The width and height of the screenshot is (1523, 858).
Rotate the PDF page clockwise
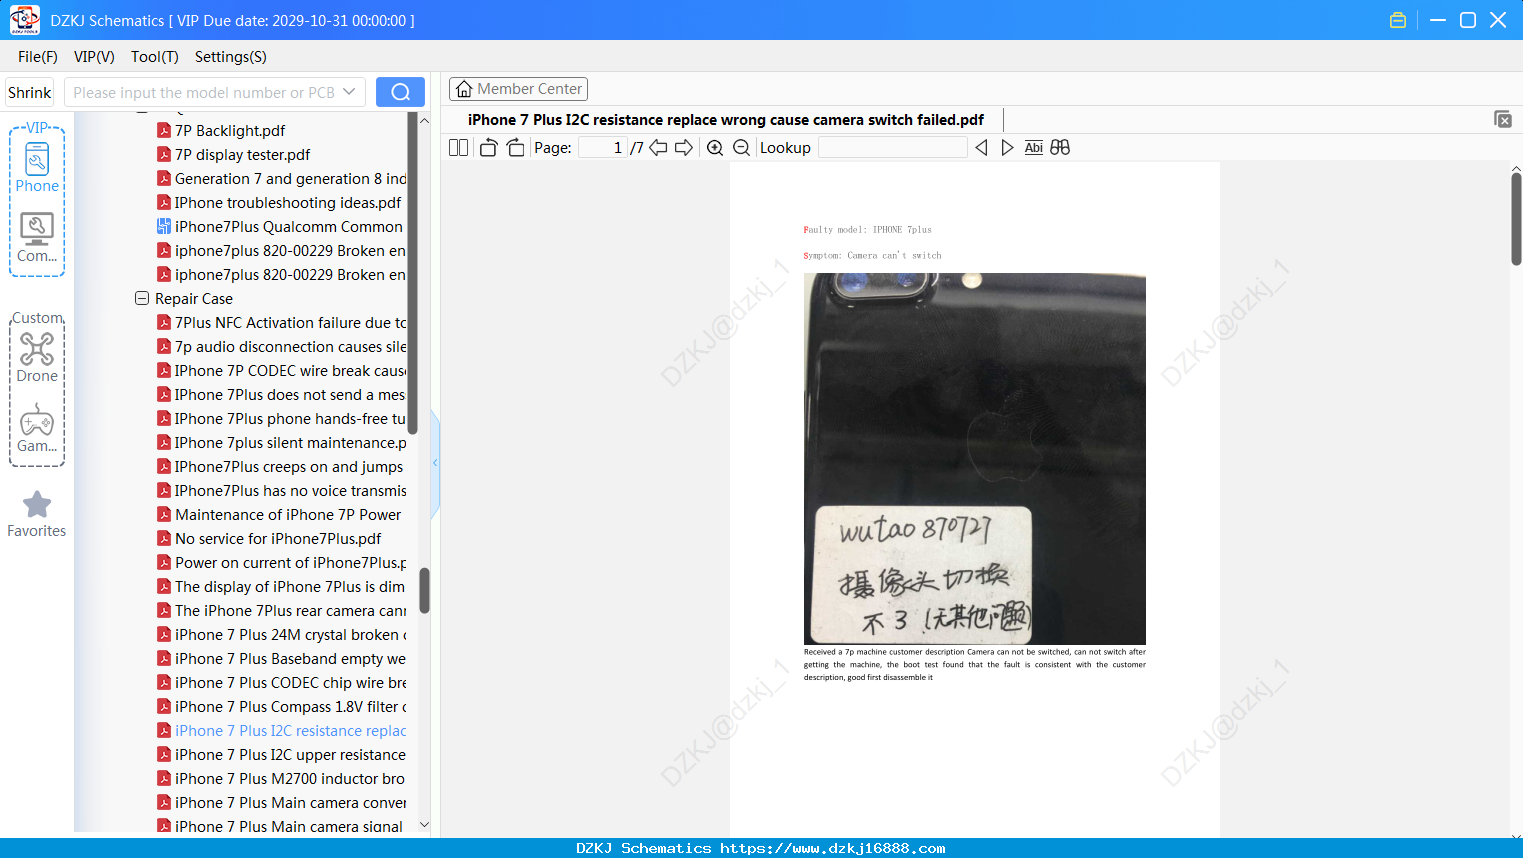pyautogui.click(x=515, y=148)
